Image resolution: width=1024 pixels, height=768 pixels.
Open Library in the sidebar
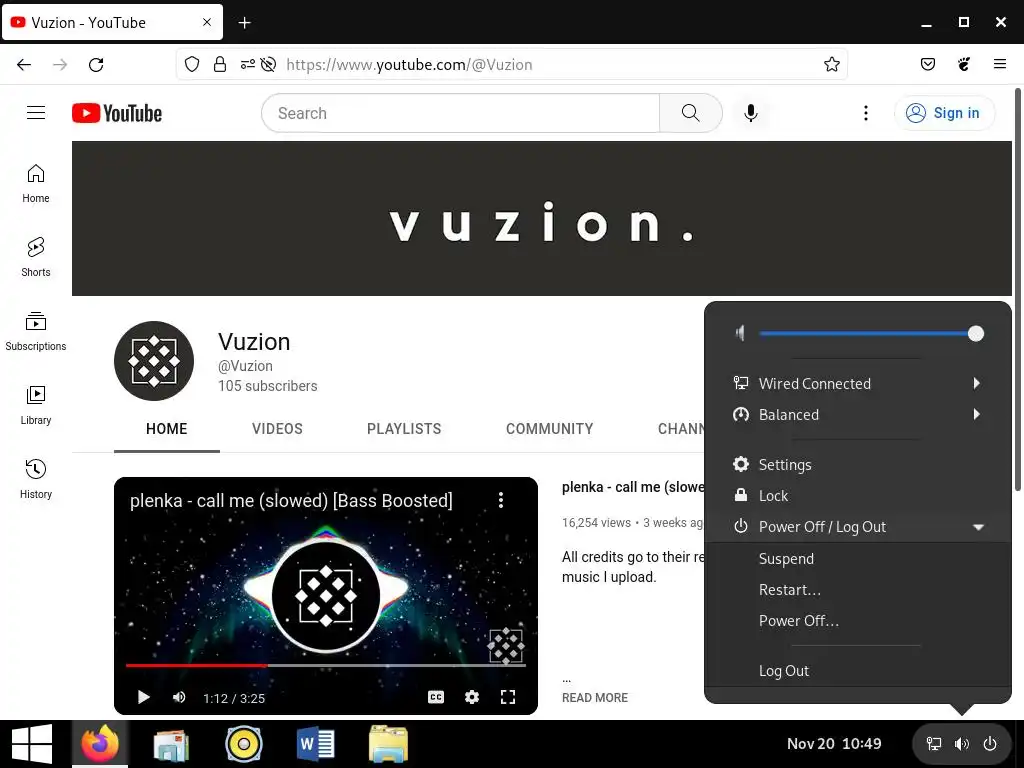pos(36,405)
